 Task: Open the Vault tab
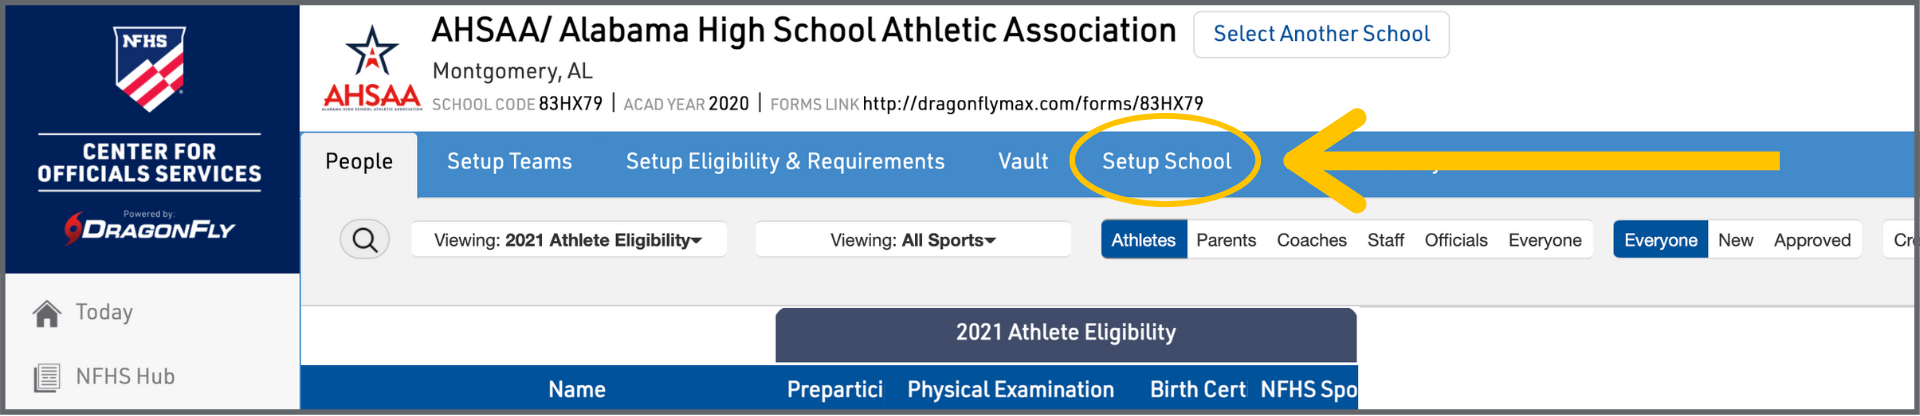tap(1023, 162)
